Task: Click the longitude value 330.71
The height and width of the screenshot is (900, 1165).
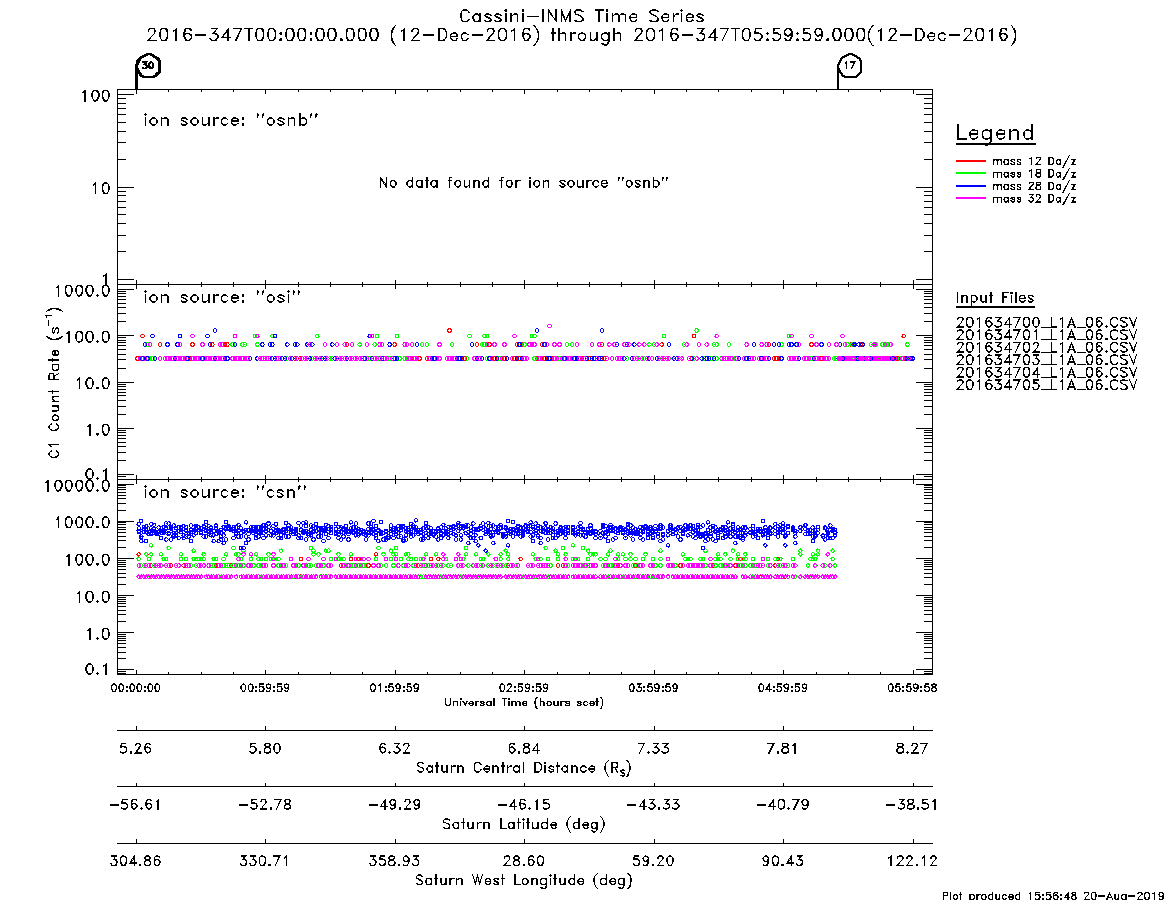Action: [265, 861]
